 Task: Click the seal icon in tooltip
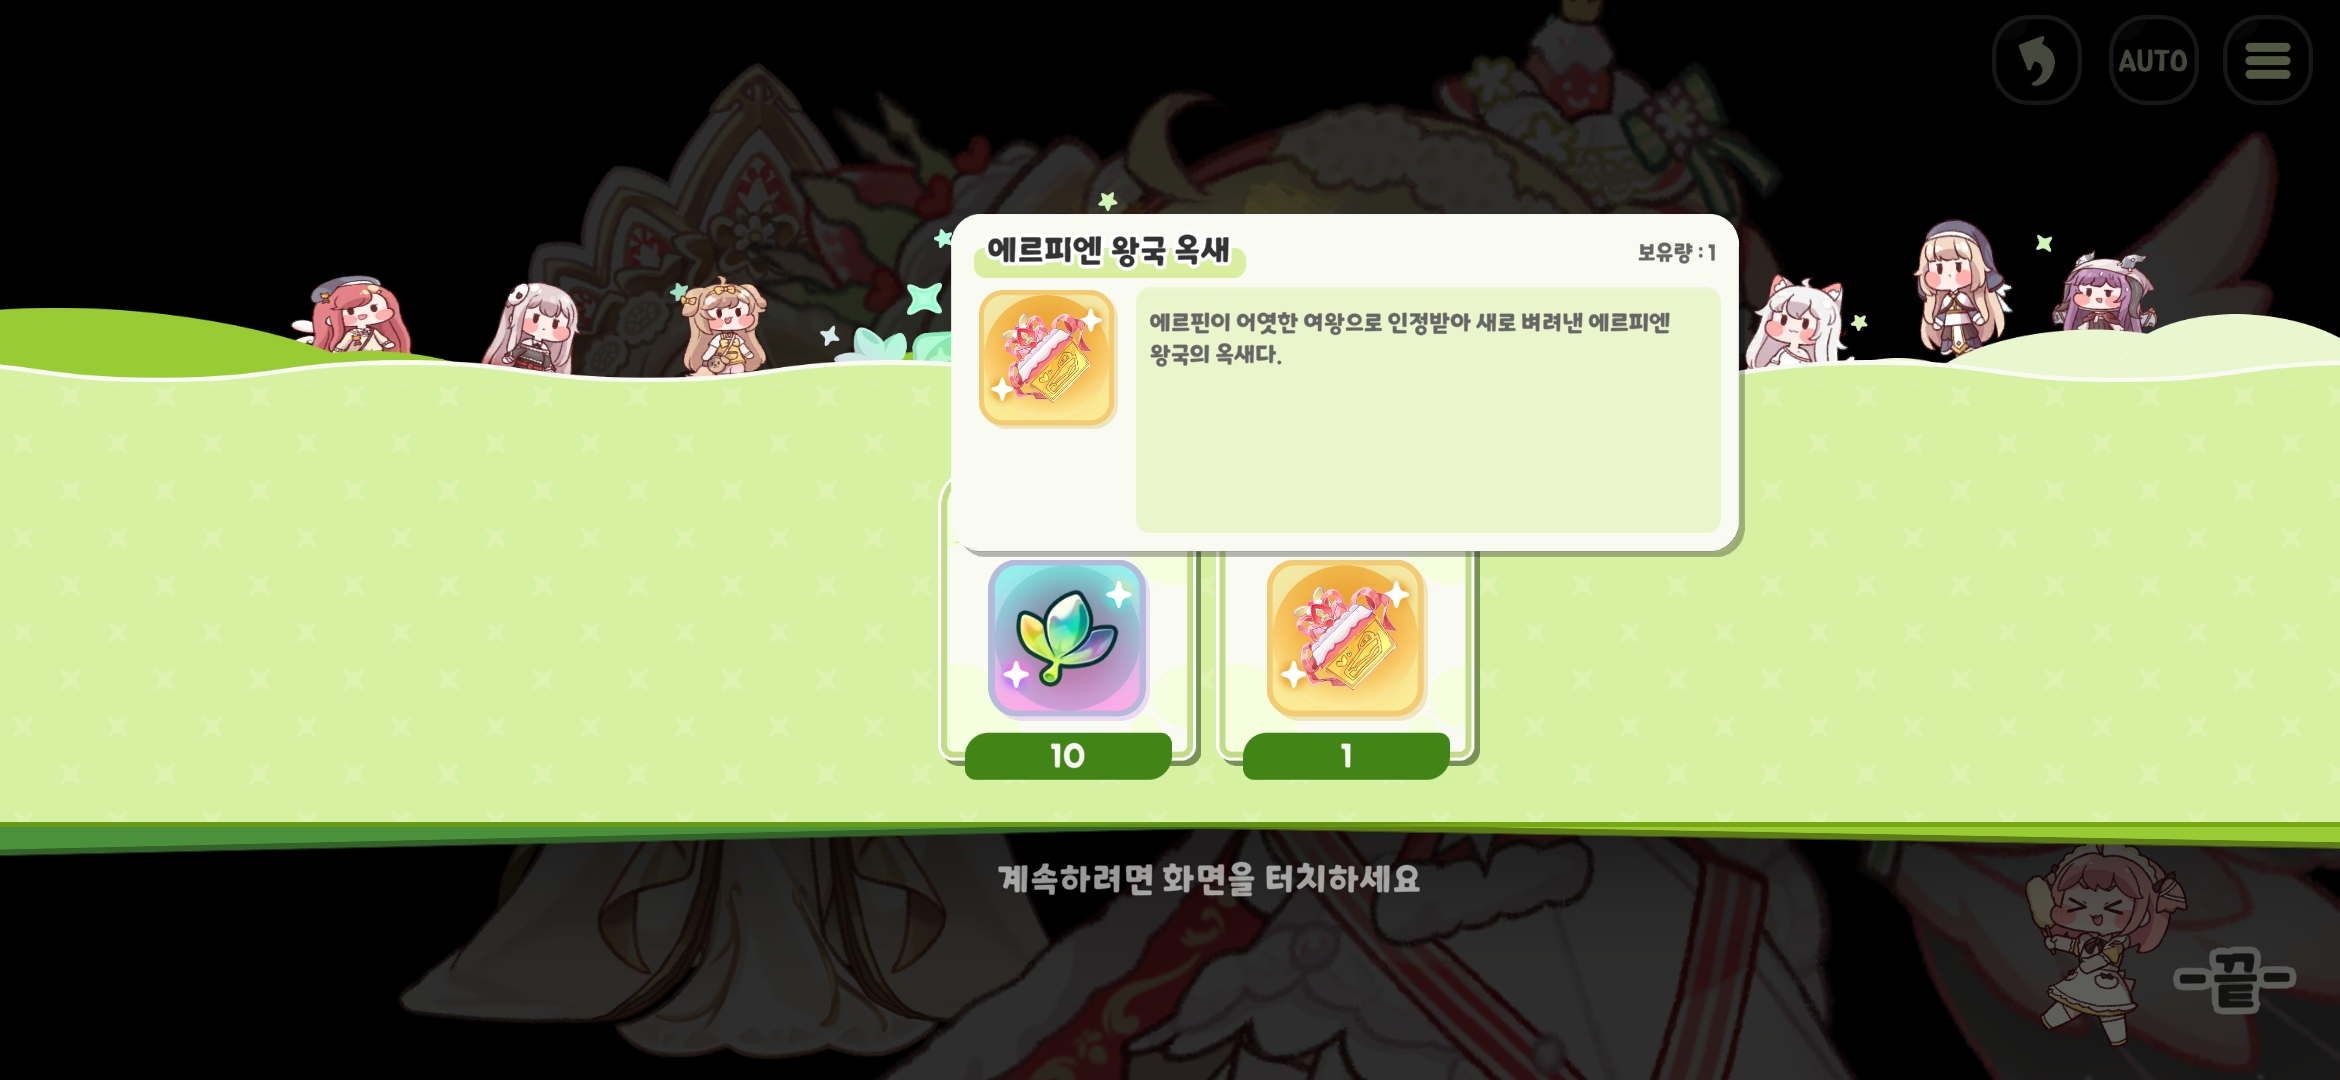1047,358
